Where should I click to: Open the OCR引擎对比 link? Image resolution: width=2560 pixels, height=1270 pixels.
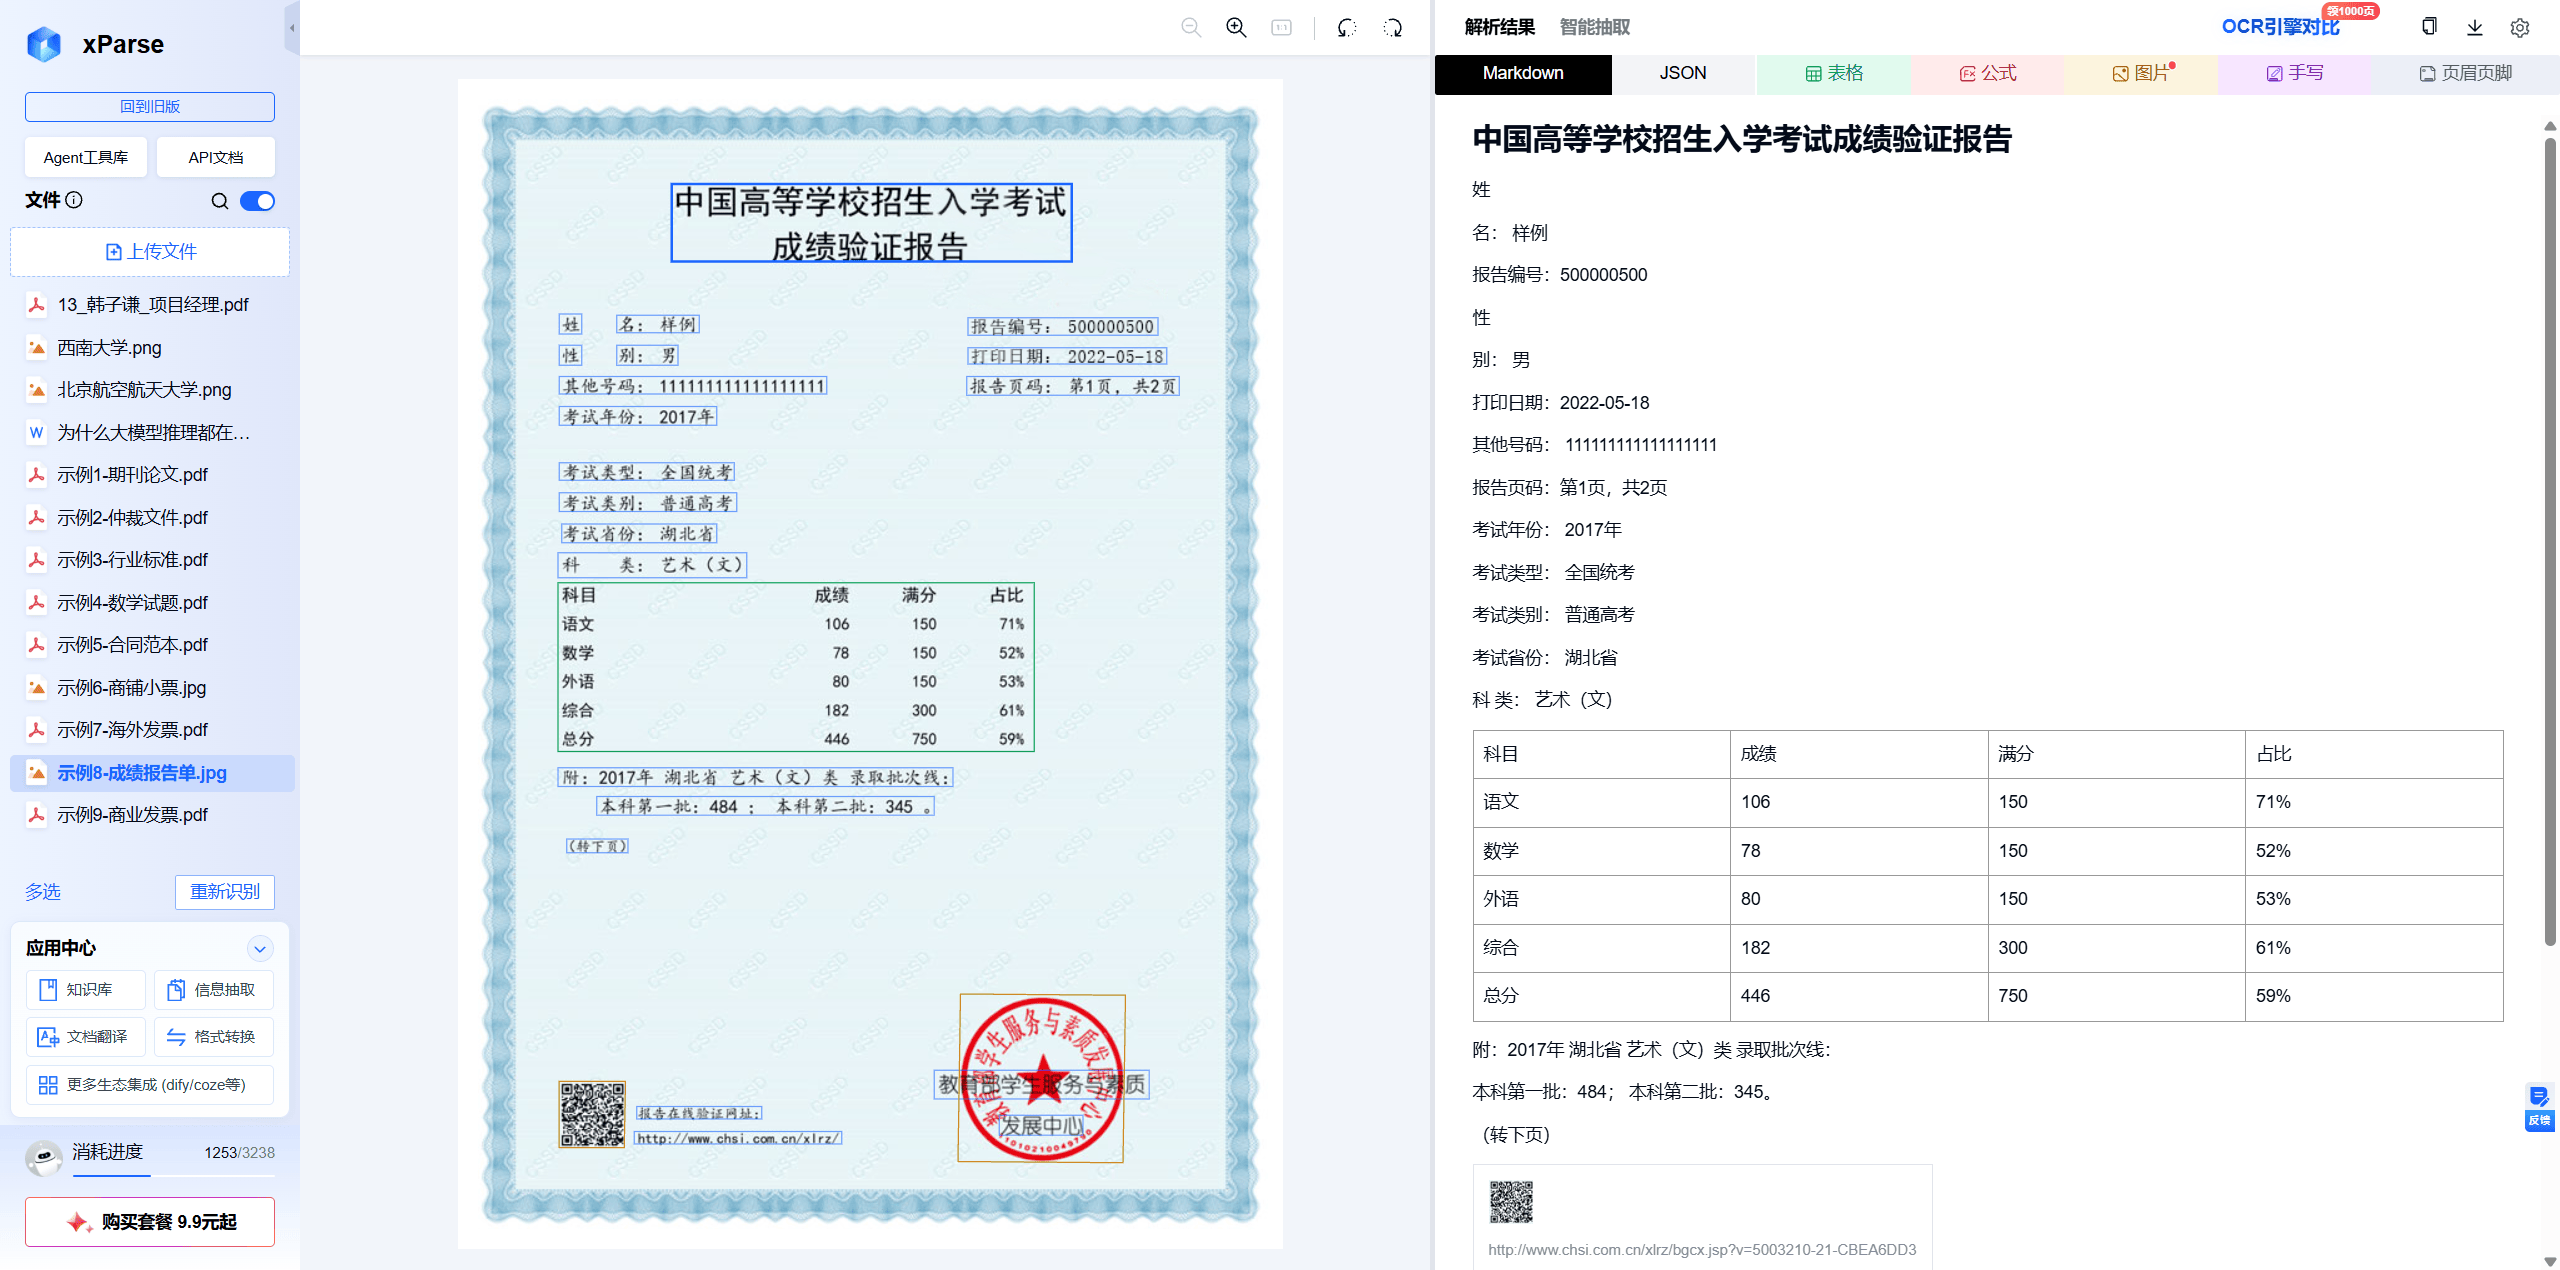tap(2281, 27)
